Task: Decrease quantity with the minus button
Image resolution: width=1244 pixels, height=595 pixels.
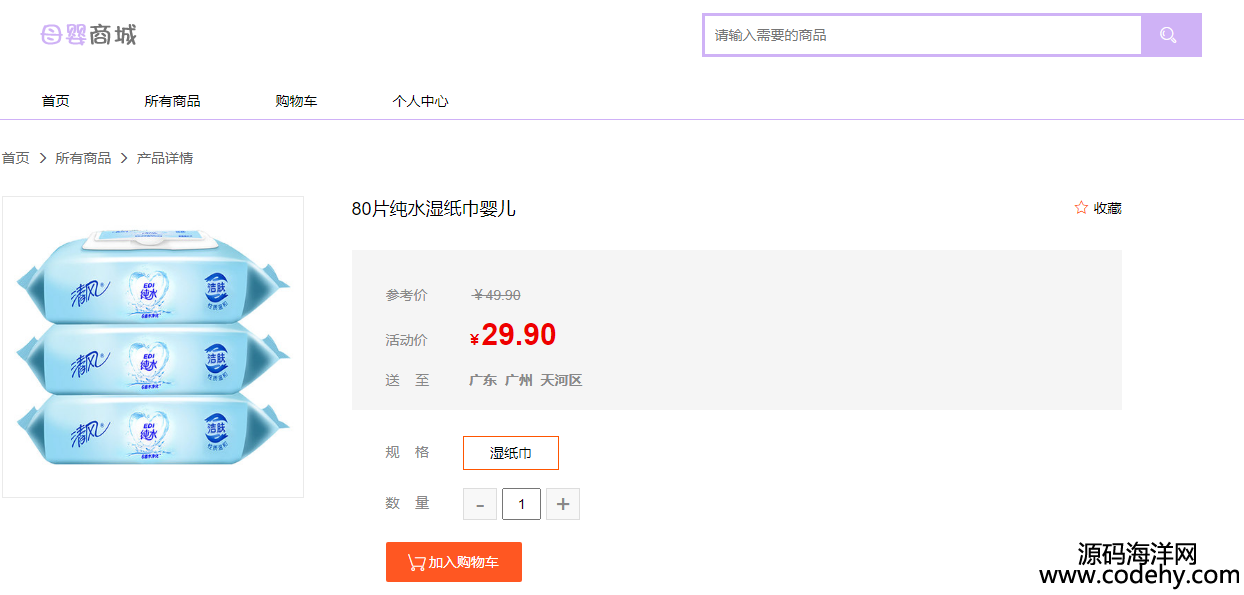Action: point(480,504)
